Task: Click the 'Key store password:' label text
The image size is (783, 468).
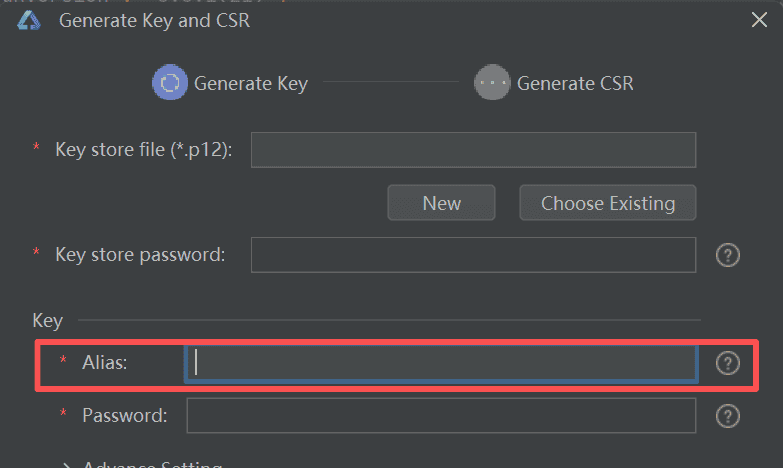Action: pyautogui.click(x=140, y=255)
